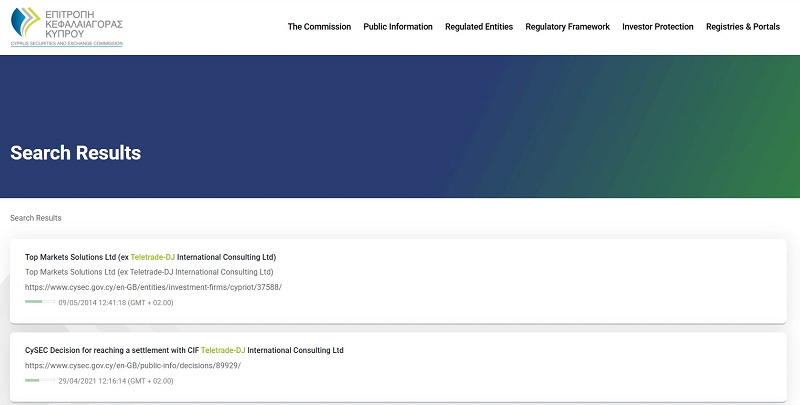
Task: Open the Public Information menu
Action: coord(398,27)
